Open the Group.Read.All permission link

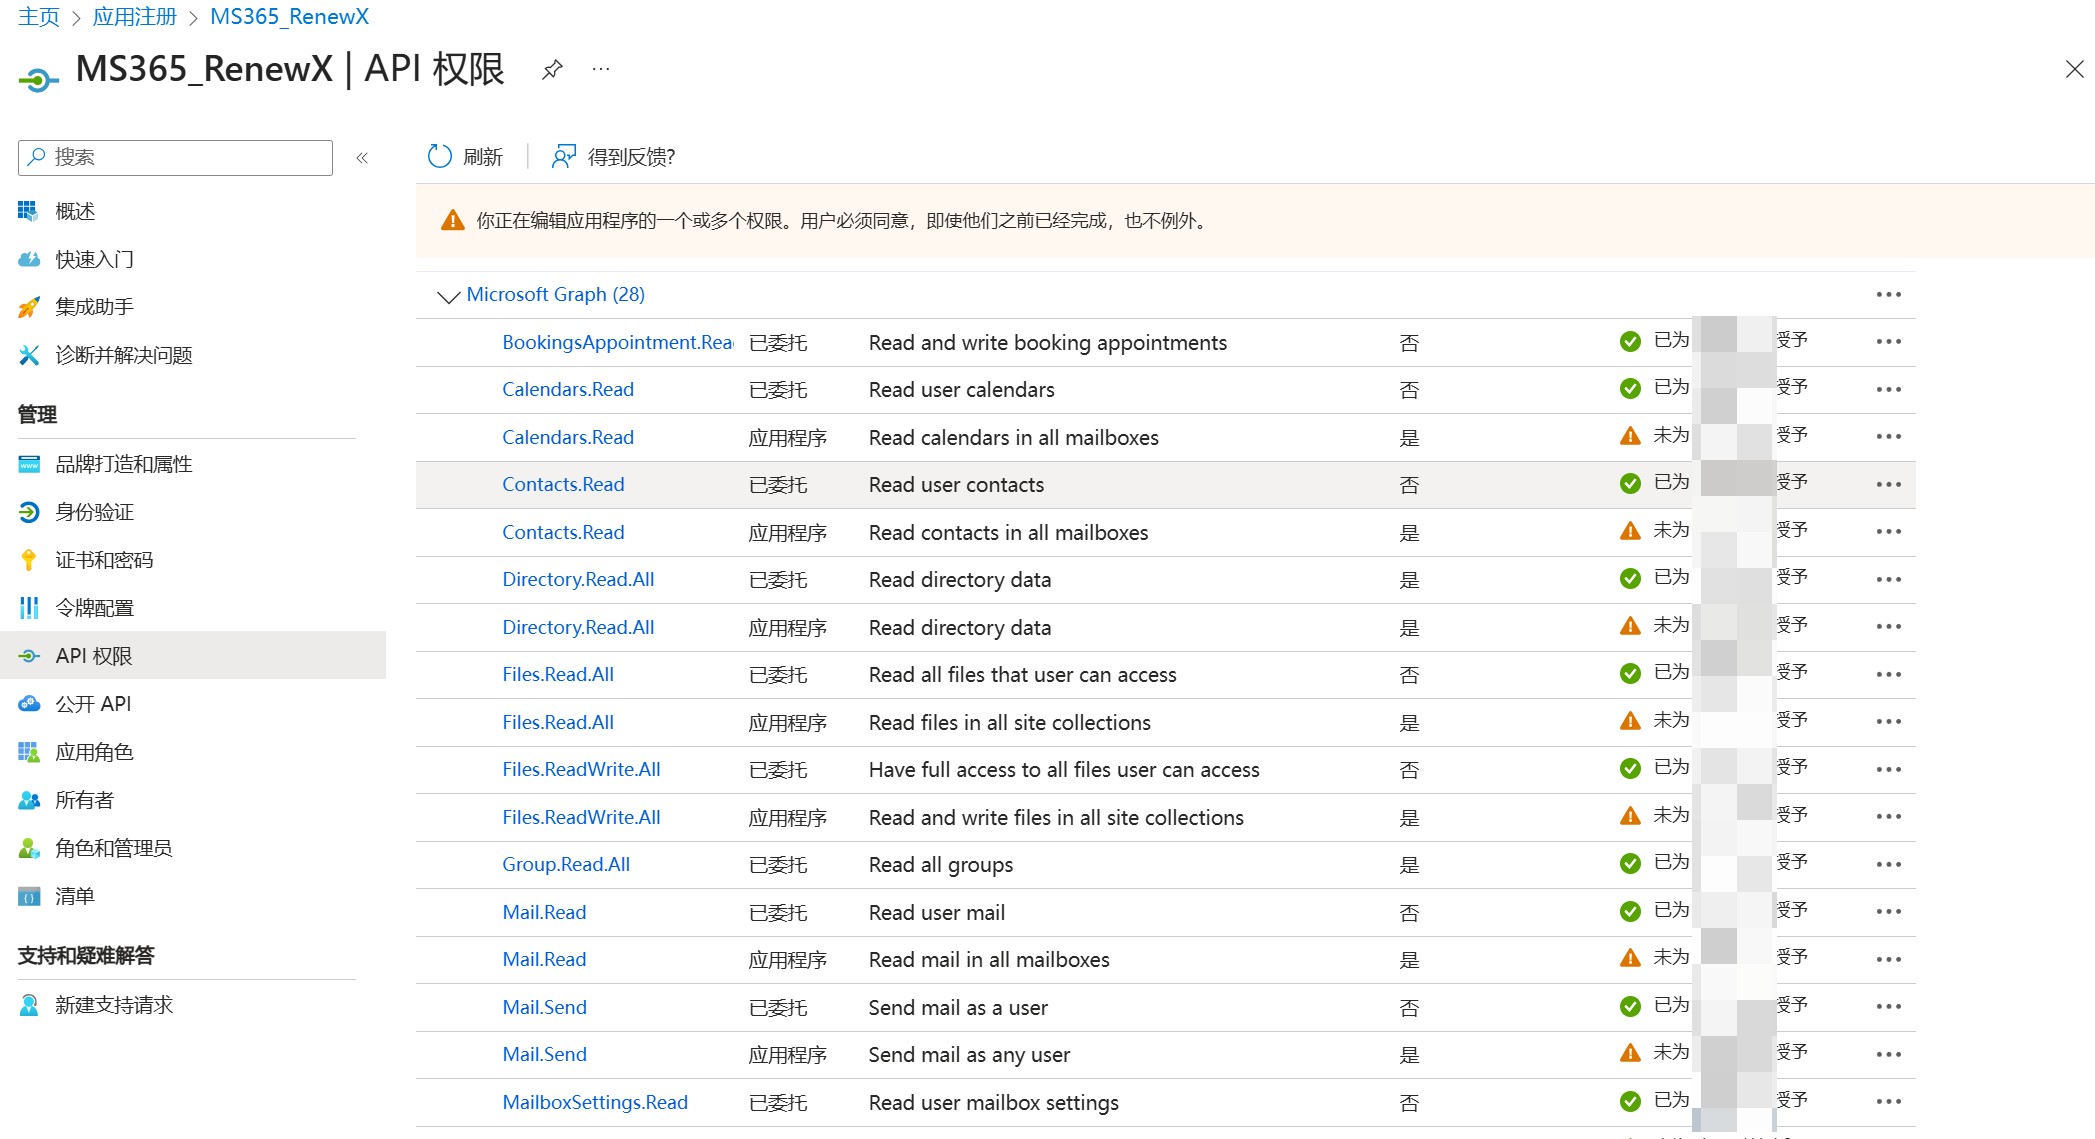click(566, 865)
